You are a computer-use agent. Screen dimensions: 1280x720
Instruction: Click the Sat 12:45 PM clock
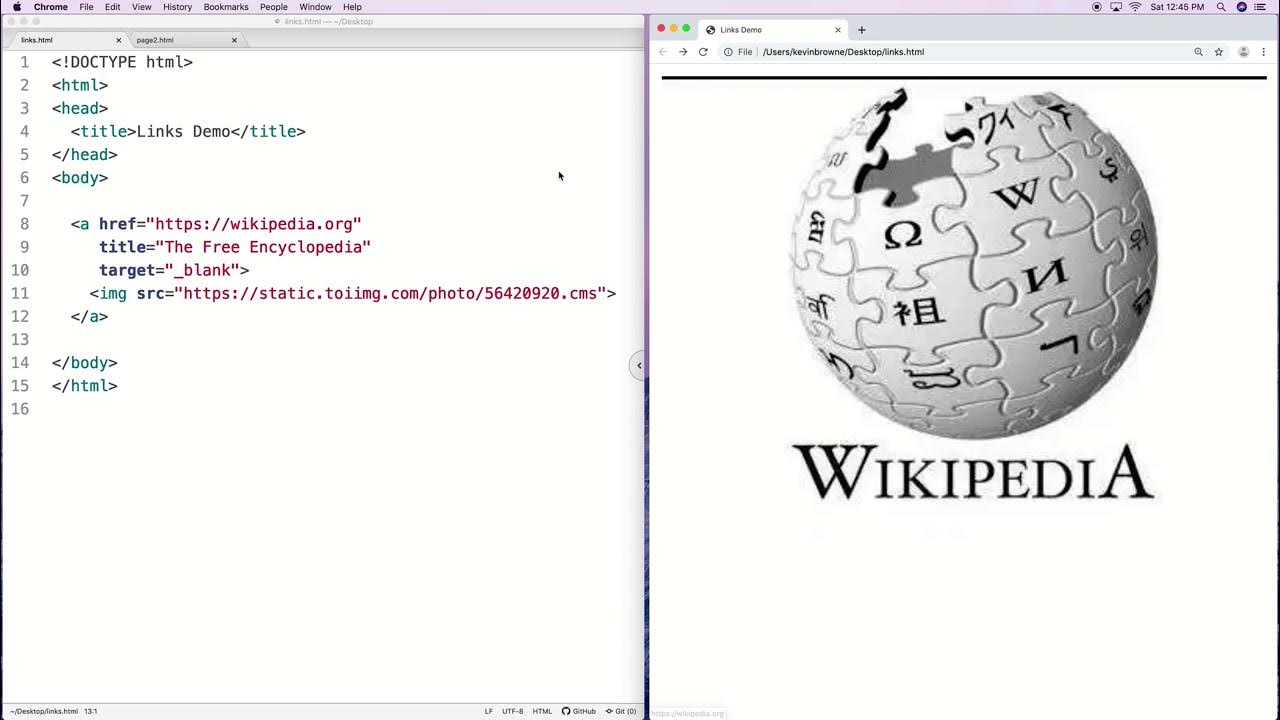1177,7
